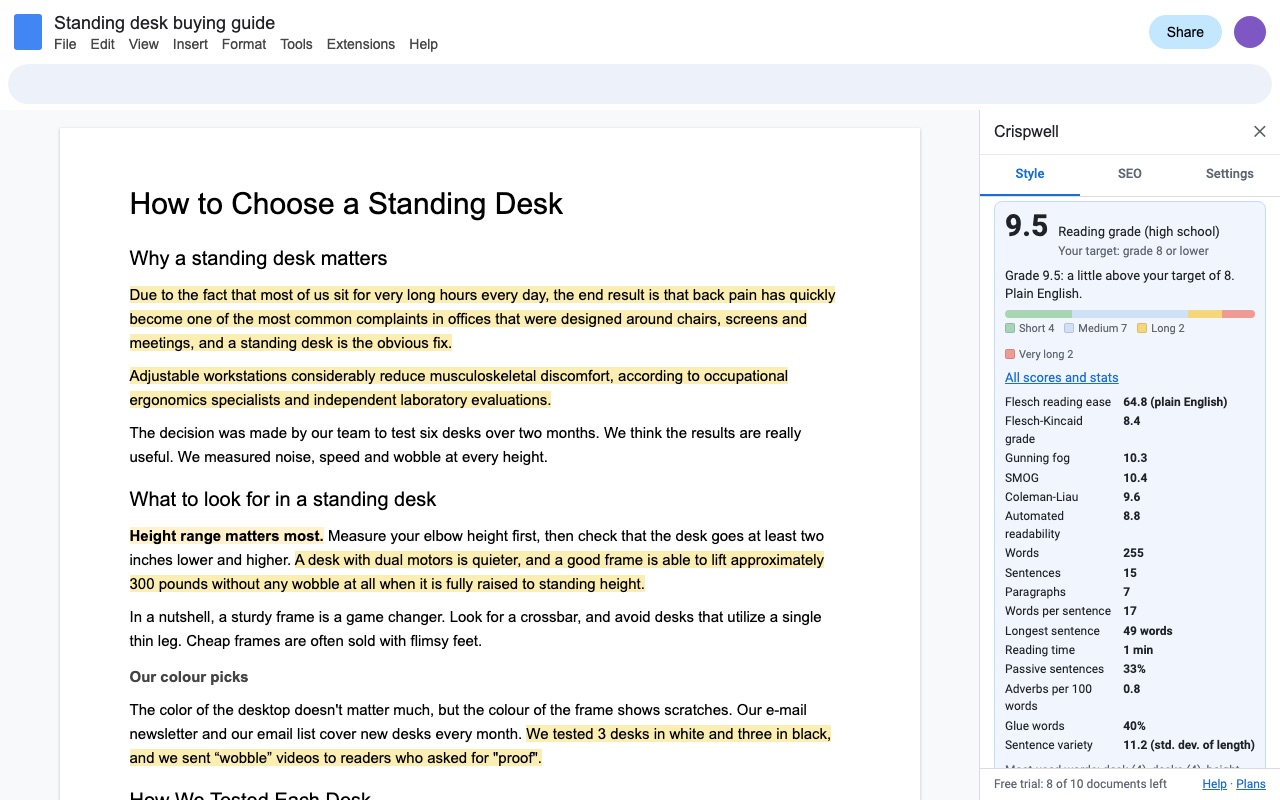This screenshot has height=800, width=1280.
Task: Close the Crispwell sidebar panel
Action: [1259, 132]
